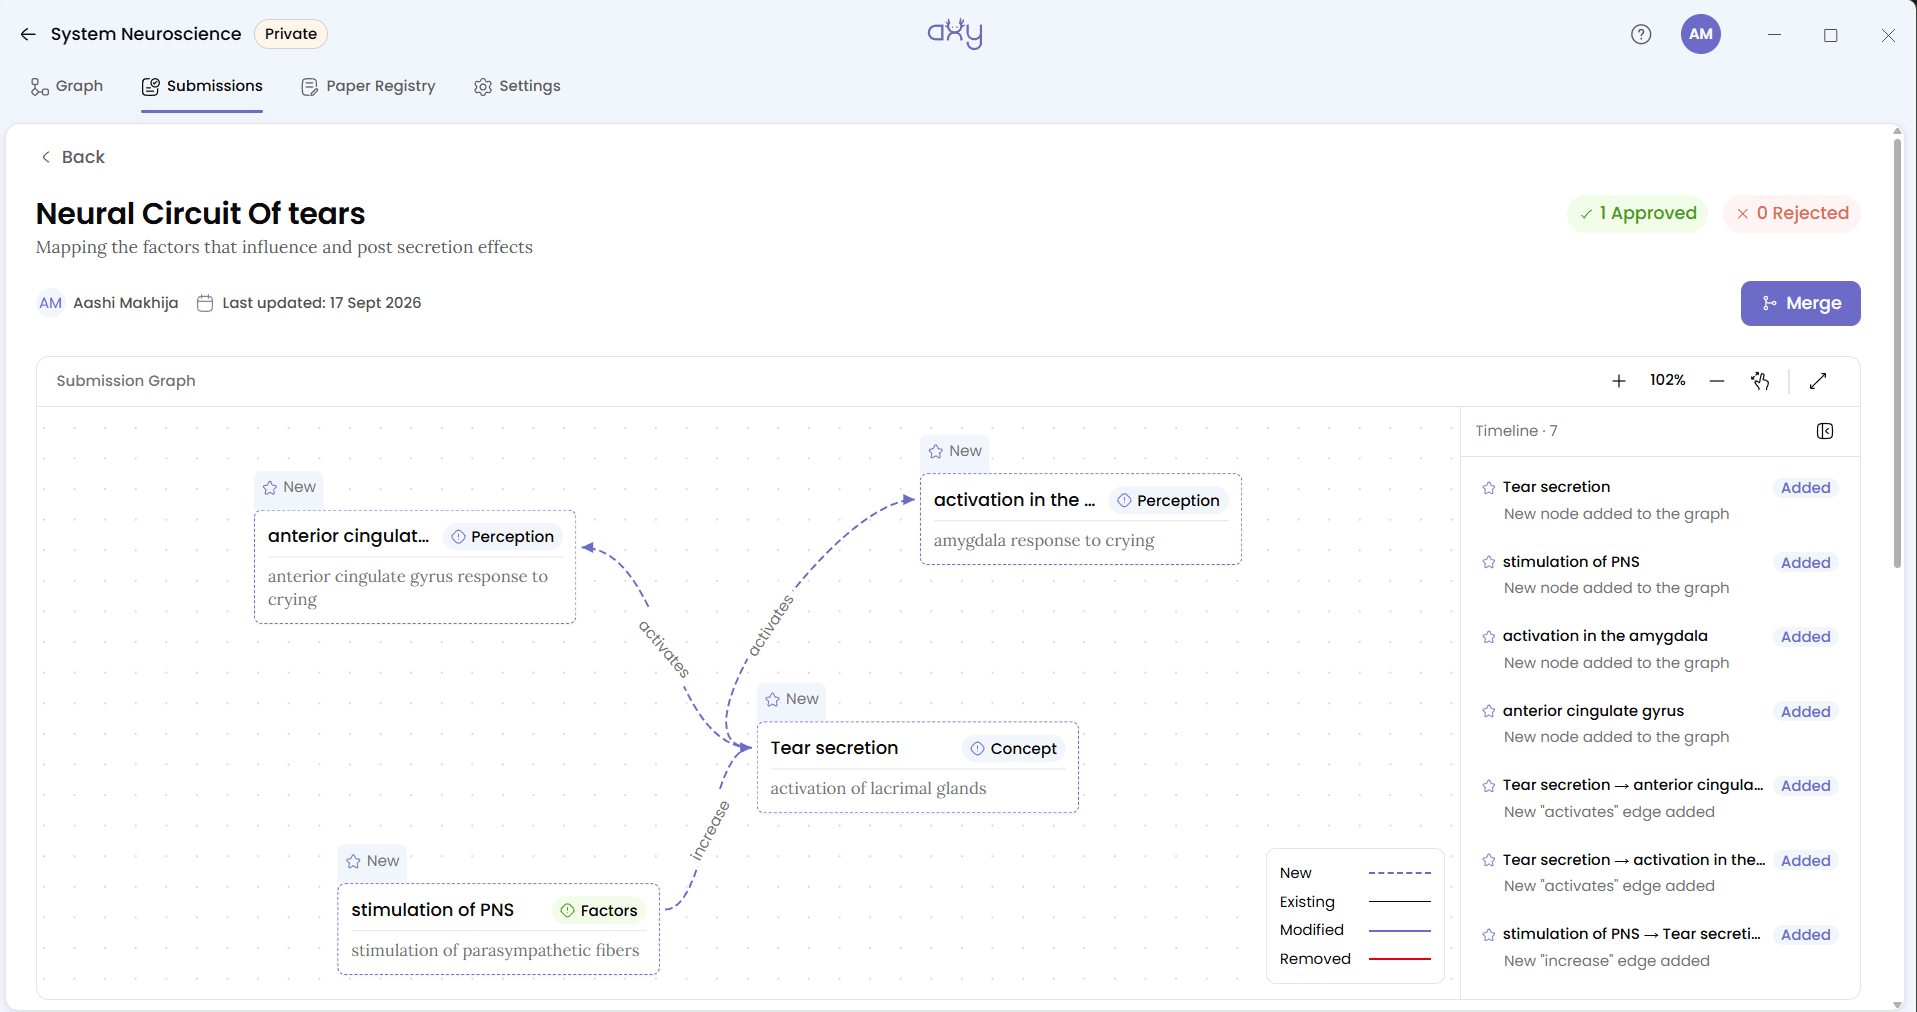Click the New dashed legend line swatch
Image resolution: width=1917 pixels, height=1012 pixels.
pyautogui.click(x=1400, y=873)
